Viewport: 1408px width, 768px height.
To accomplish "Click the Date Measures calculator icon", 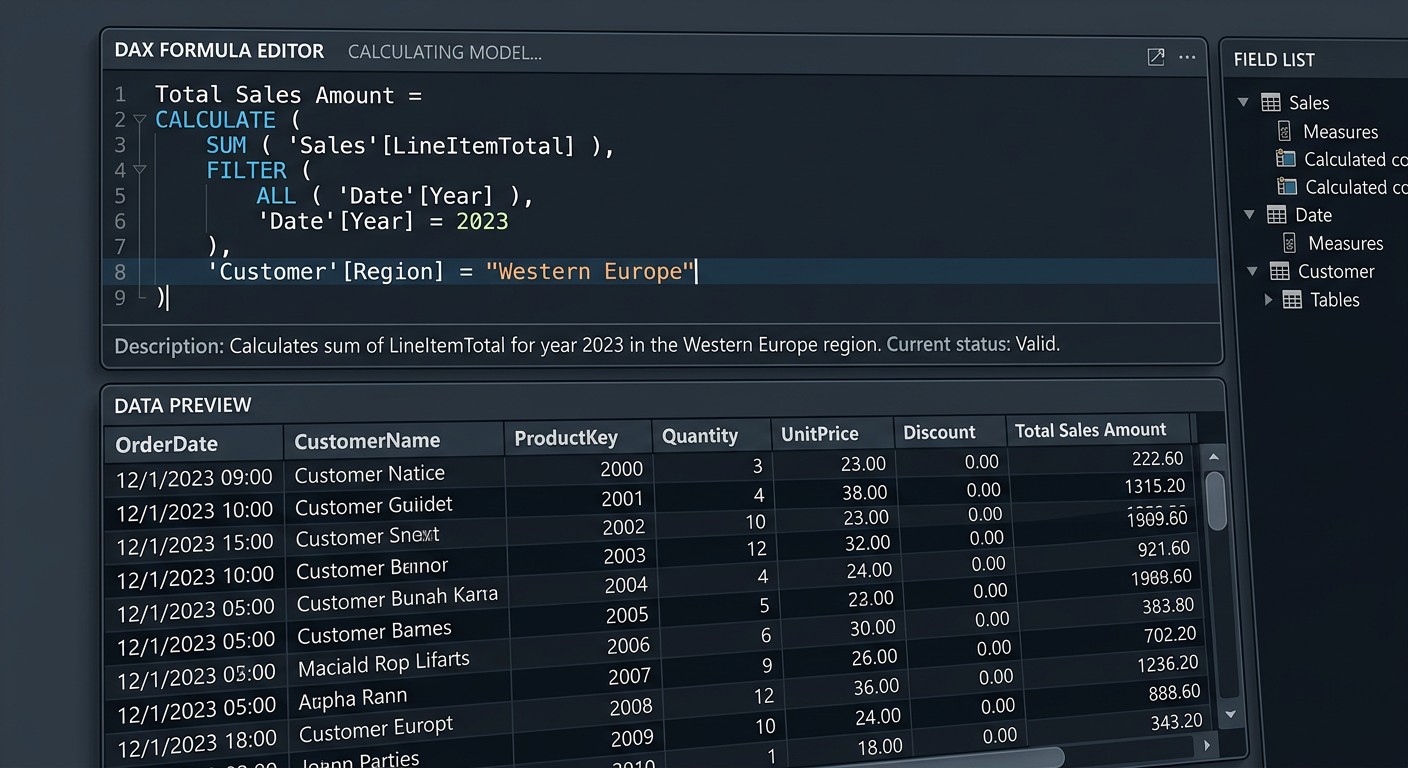I will click(1291, 242).
